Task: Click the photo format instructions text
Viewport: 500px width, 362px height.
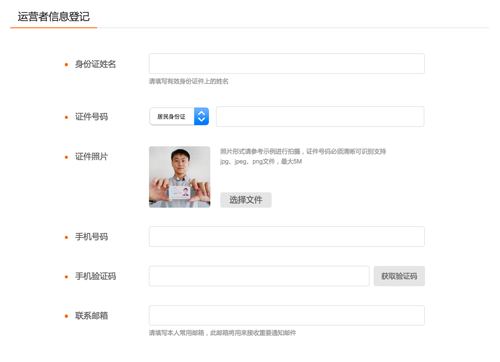Action: (303, 156)
